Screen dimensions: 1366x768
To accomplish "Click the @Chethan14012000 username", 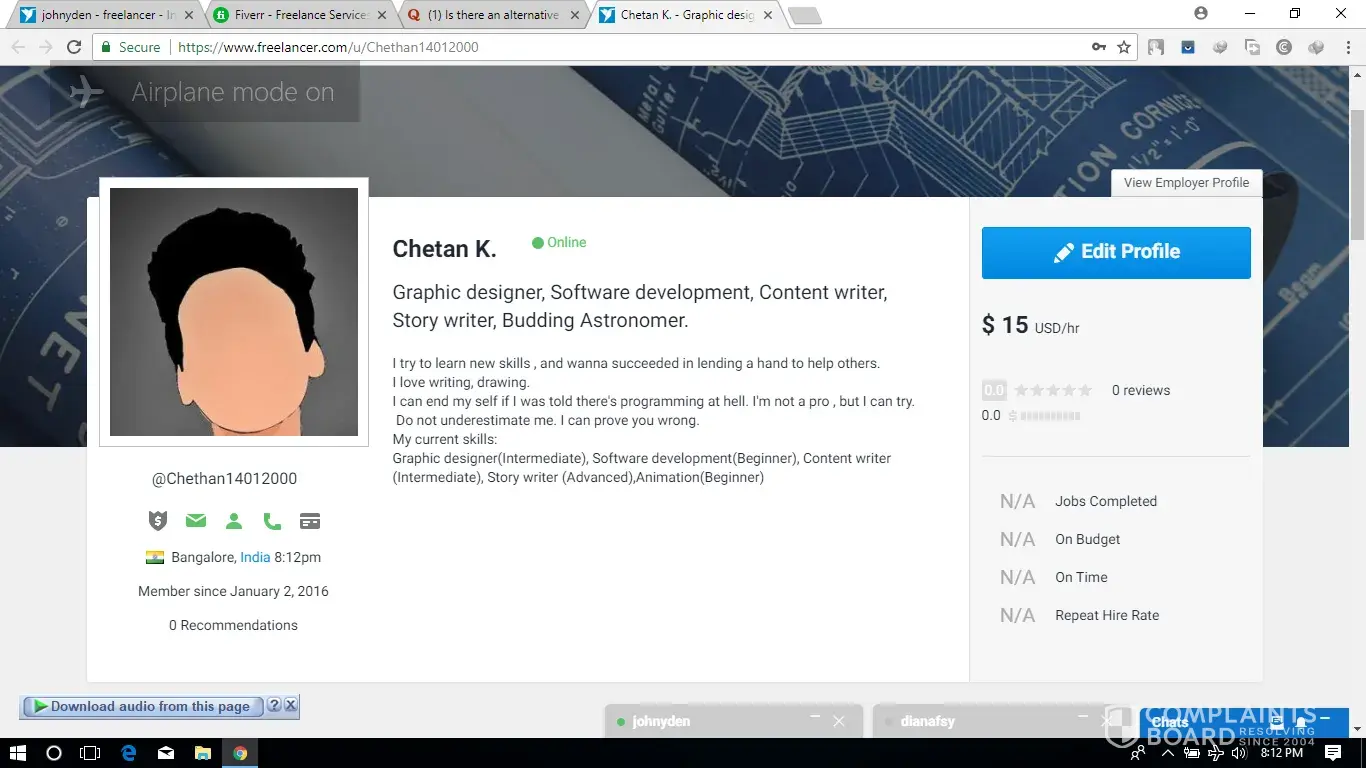I will [224, 479].
